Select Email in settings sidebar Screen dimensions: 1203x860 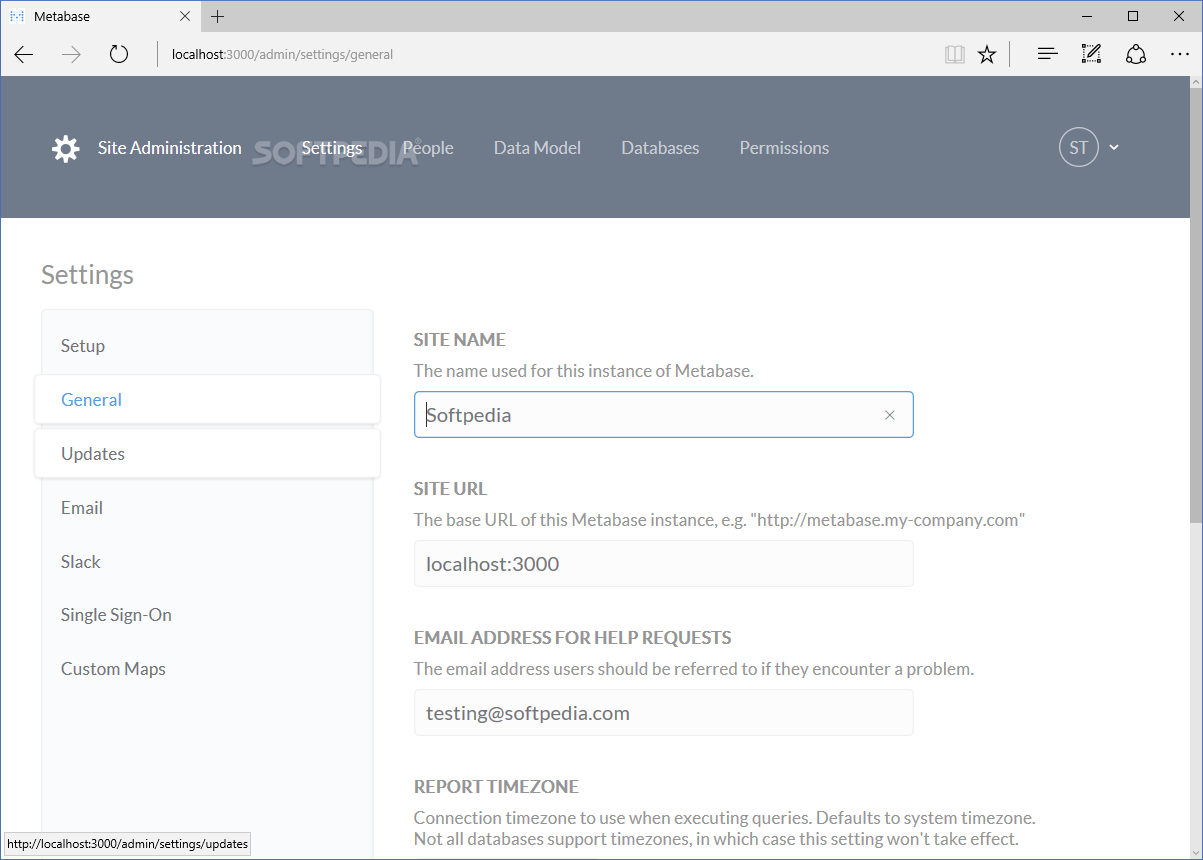click(x=207, y=508)
